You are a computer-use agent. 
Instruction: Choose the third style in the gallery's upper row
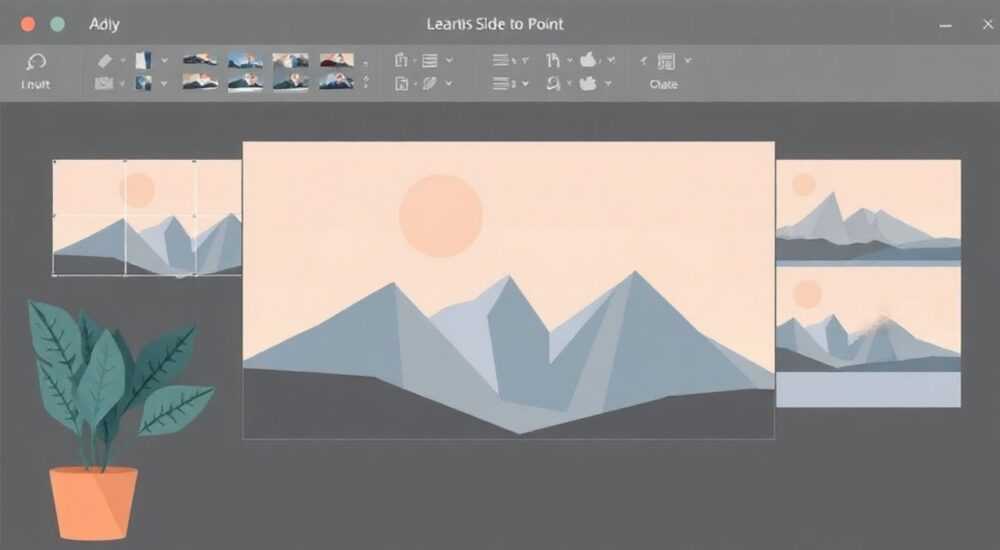point(291,60)
